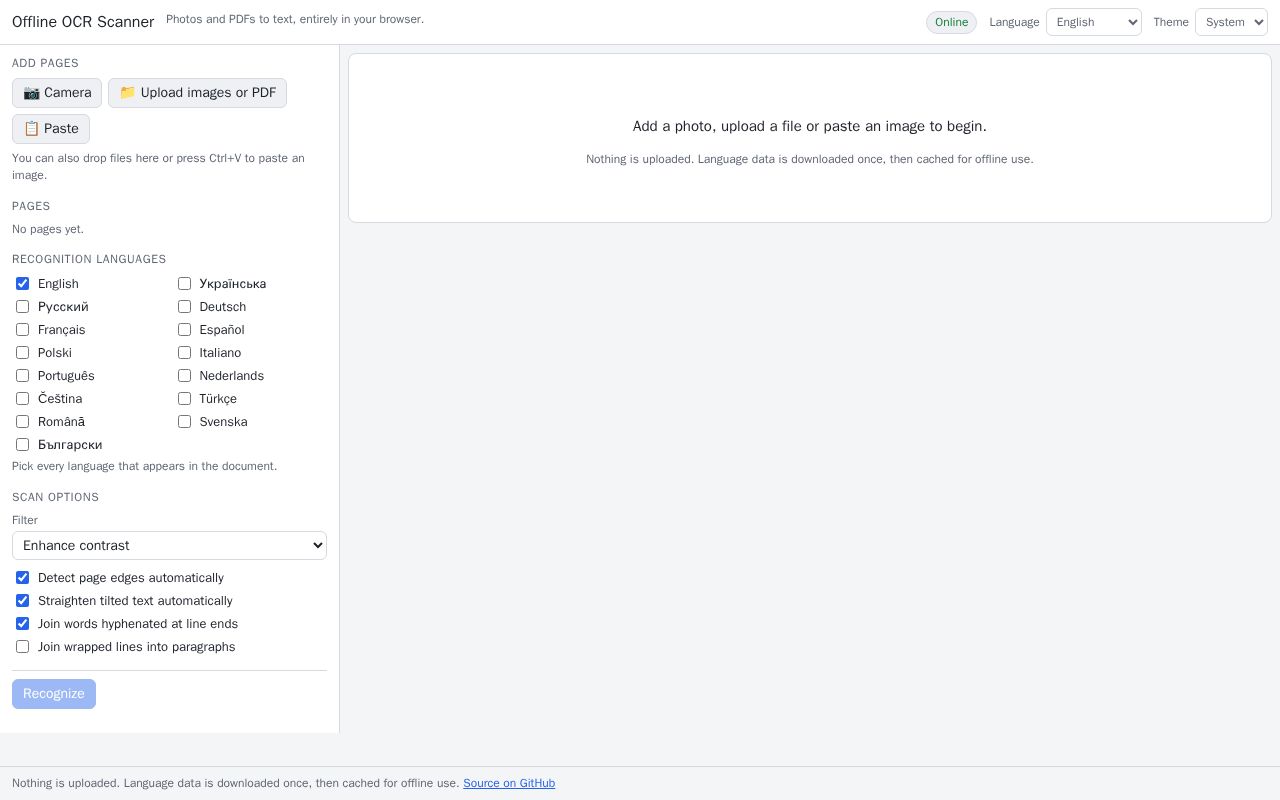This screenshot has height=800, width=1280.
Task: Open the Camera capture button
Action: point(57,93)
